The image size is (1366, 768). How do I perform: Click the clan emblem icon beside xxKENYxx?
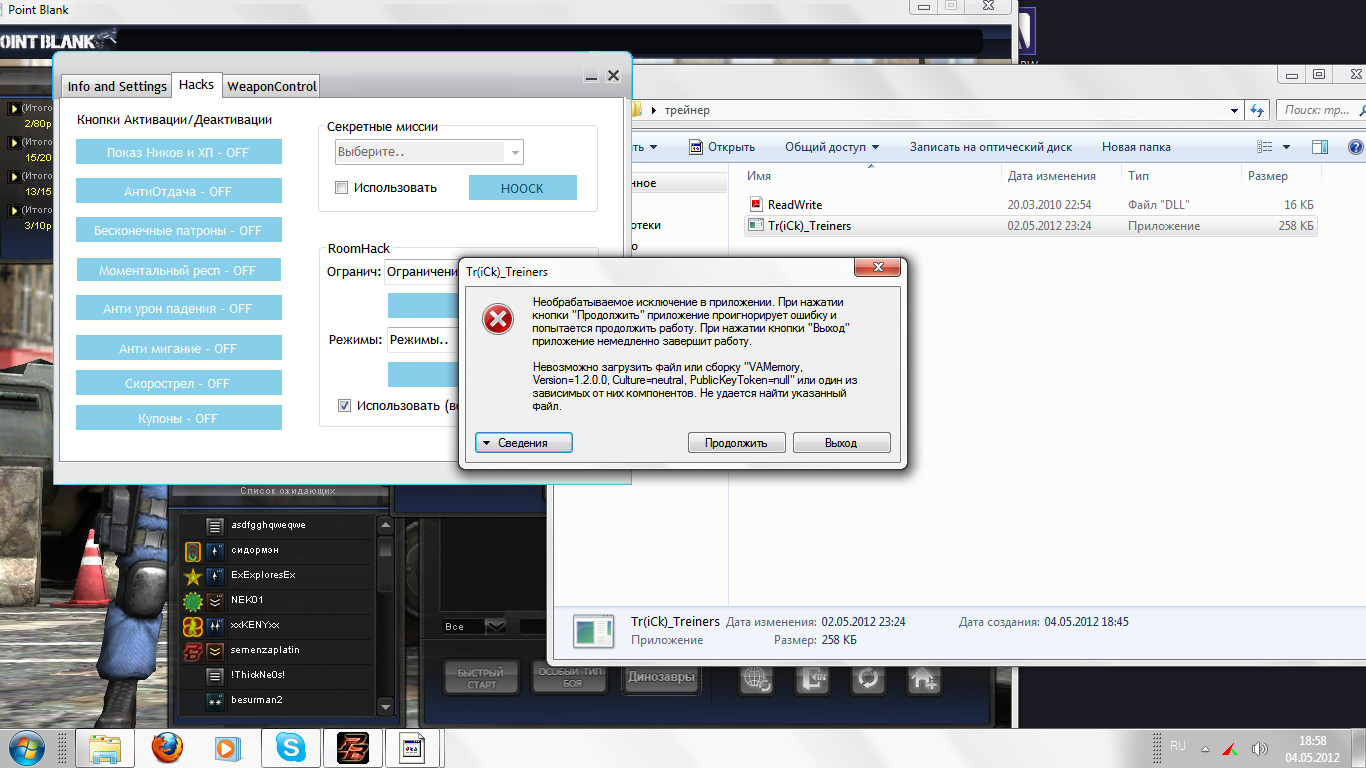pyautogui.click(x=193, y=626)
